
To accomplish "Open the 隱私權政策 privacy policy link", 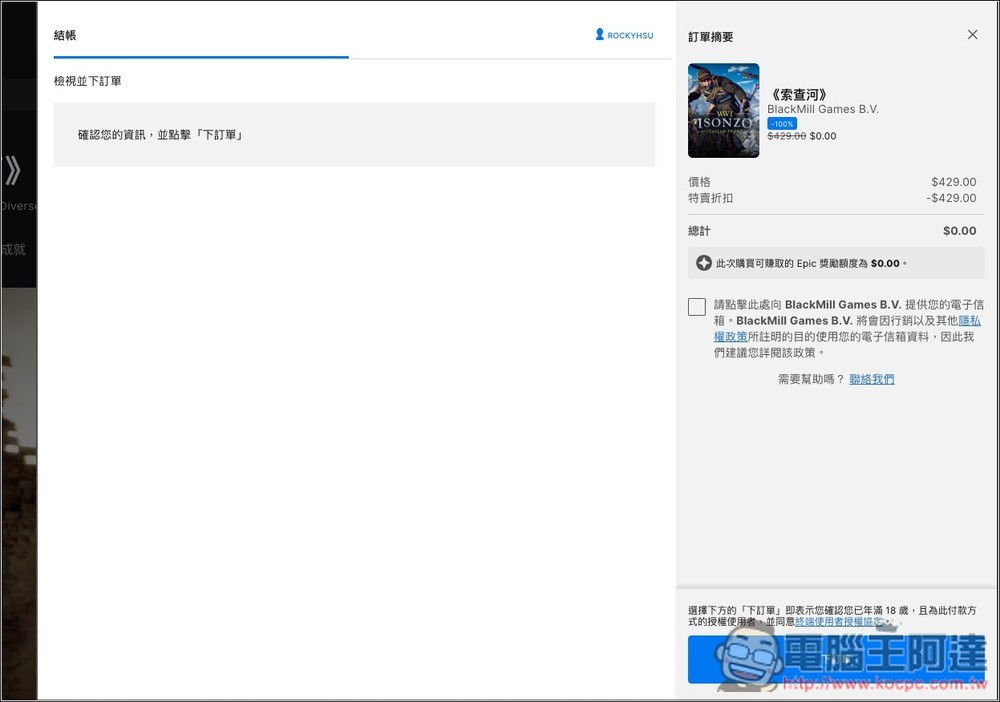I will [969, 321].
